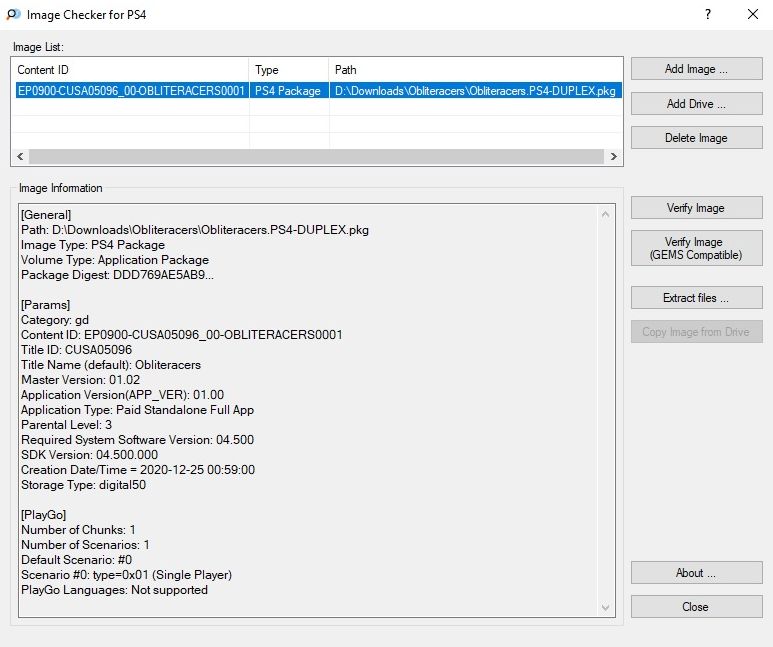Click the Parental Level: 3 line
This screenshot has width=773, height=647.
click(67, 425)
